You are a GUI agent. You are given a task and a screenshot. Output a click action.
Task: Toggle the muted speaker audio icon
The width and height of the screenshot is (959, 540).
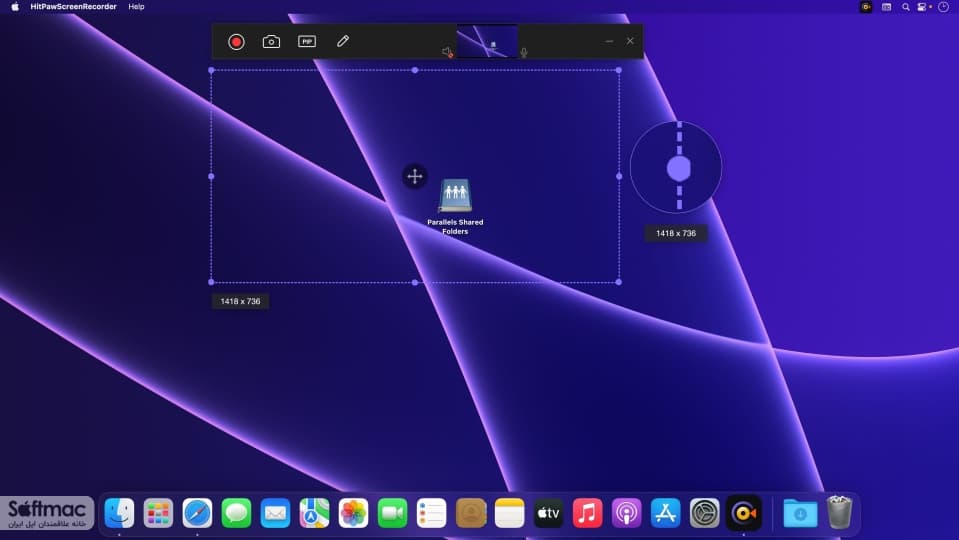coord(448,53)
